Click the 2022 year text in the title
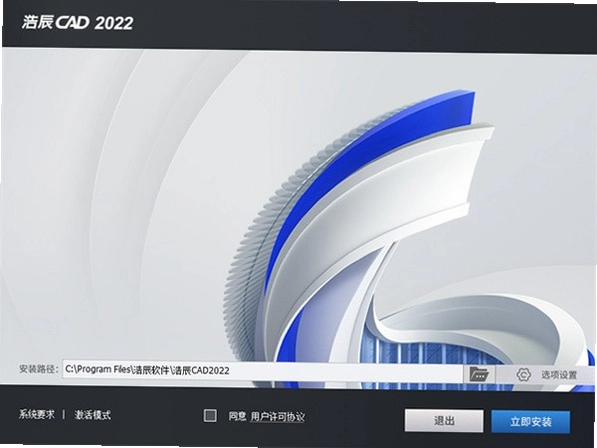 click(114, 23)
